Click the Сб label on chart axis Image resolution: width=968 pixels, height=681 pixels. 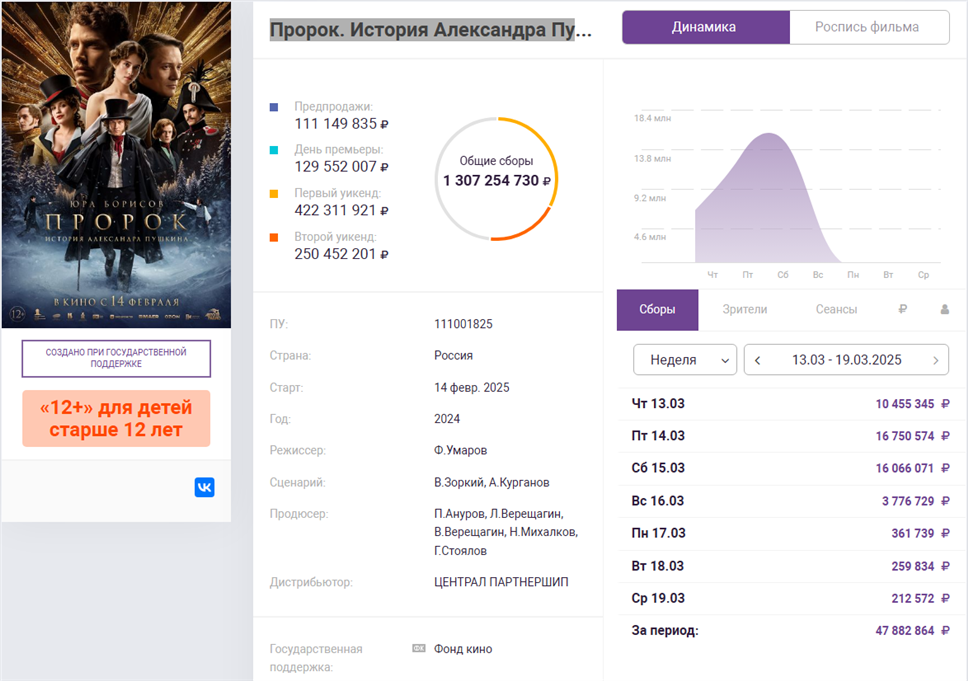click(x=782, y=275)
